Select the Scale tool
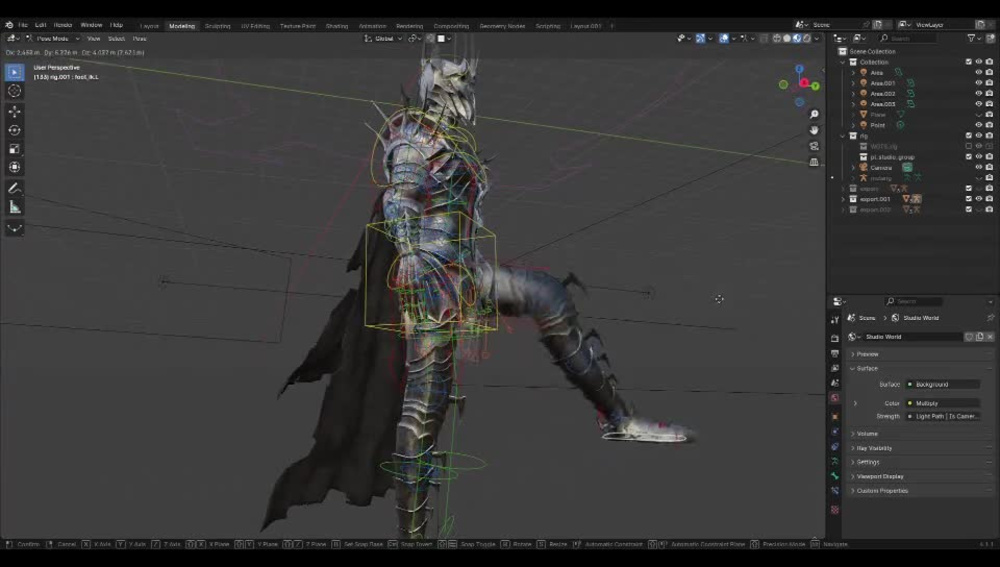Viewport: 1000px width, 567px height. (14, 149)
